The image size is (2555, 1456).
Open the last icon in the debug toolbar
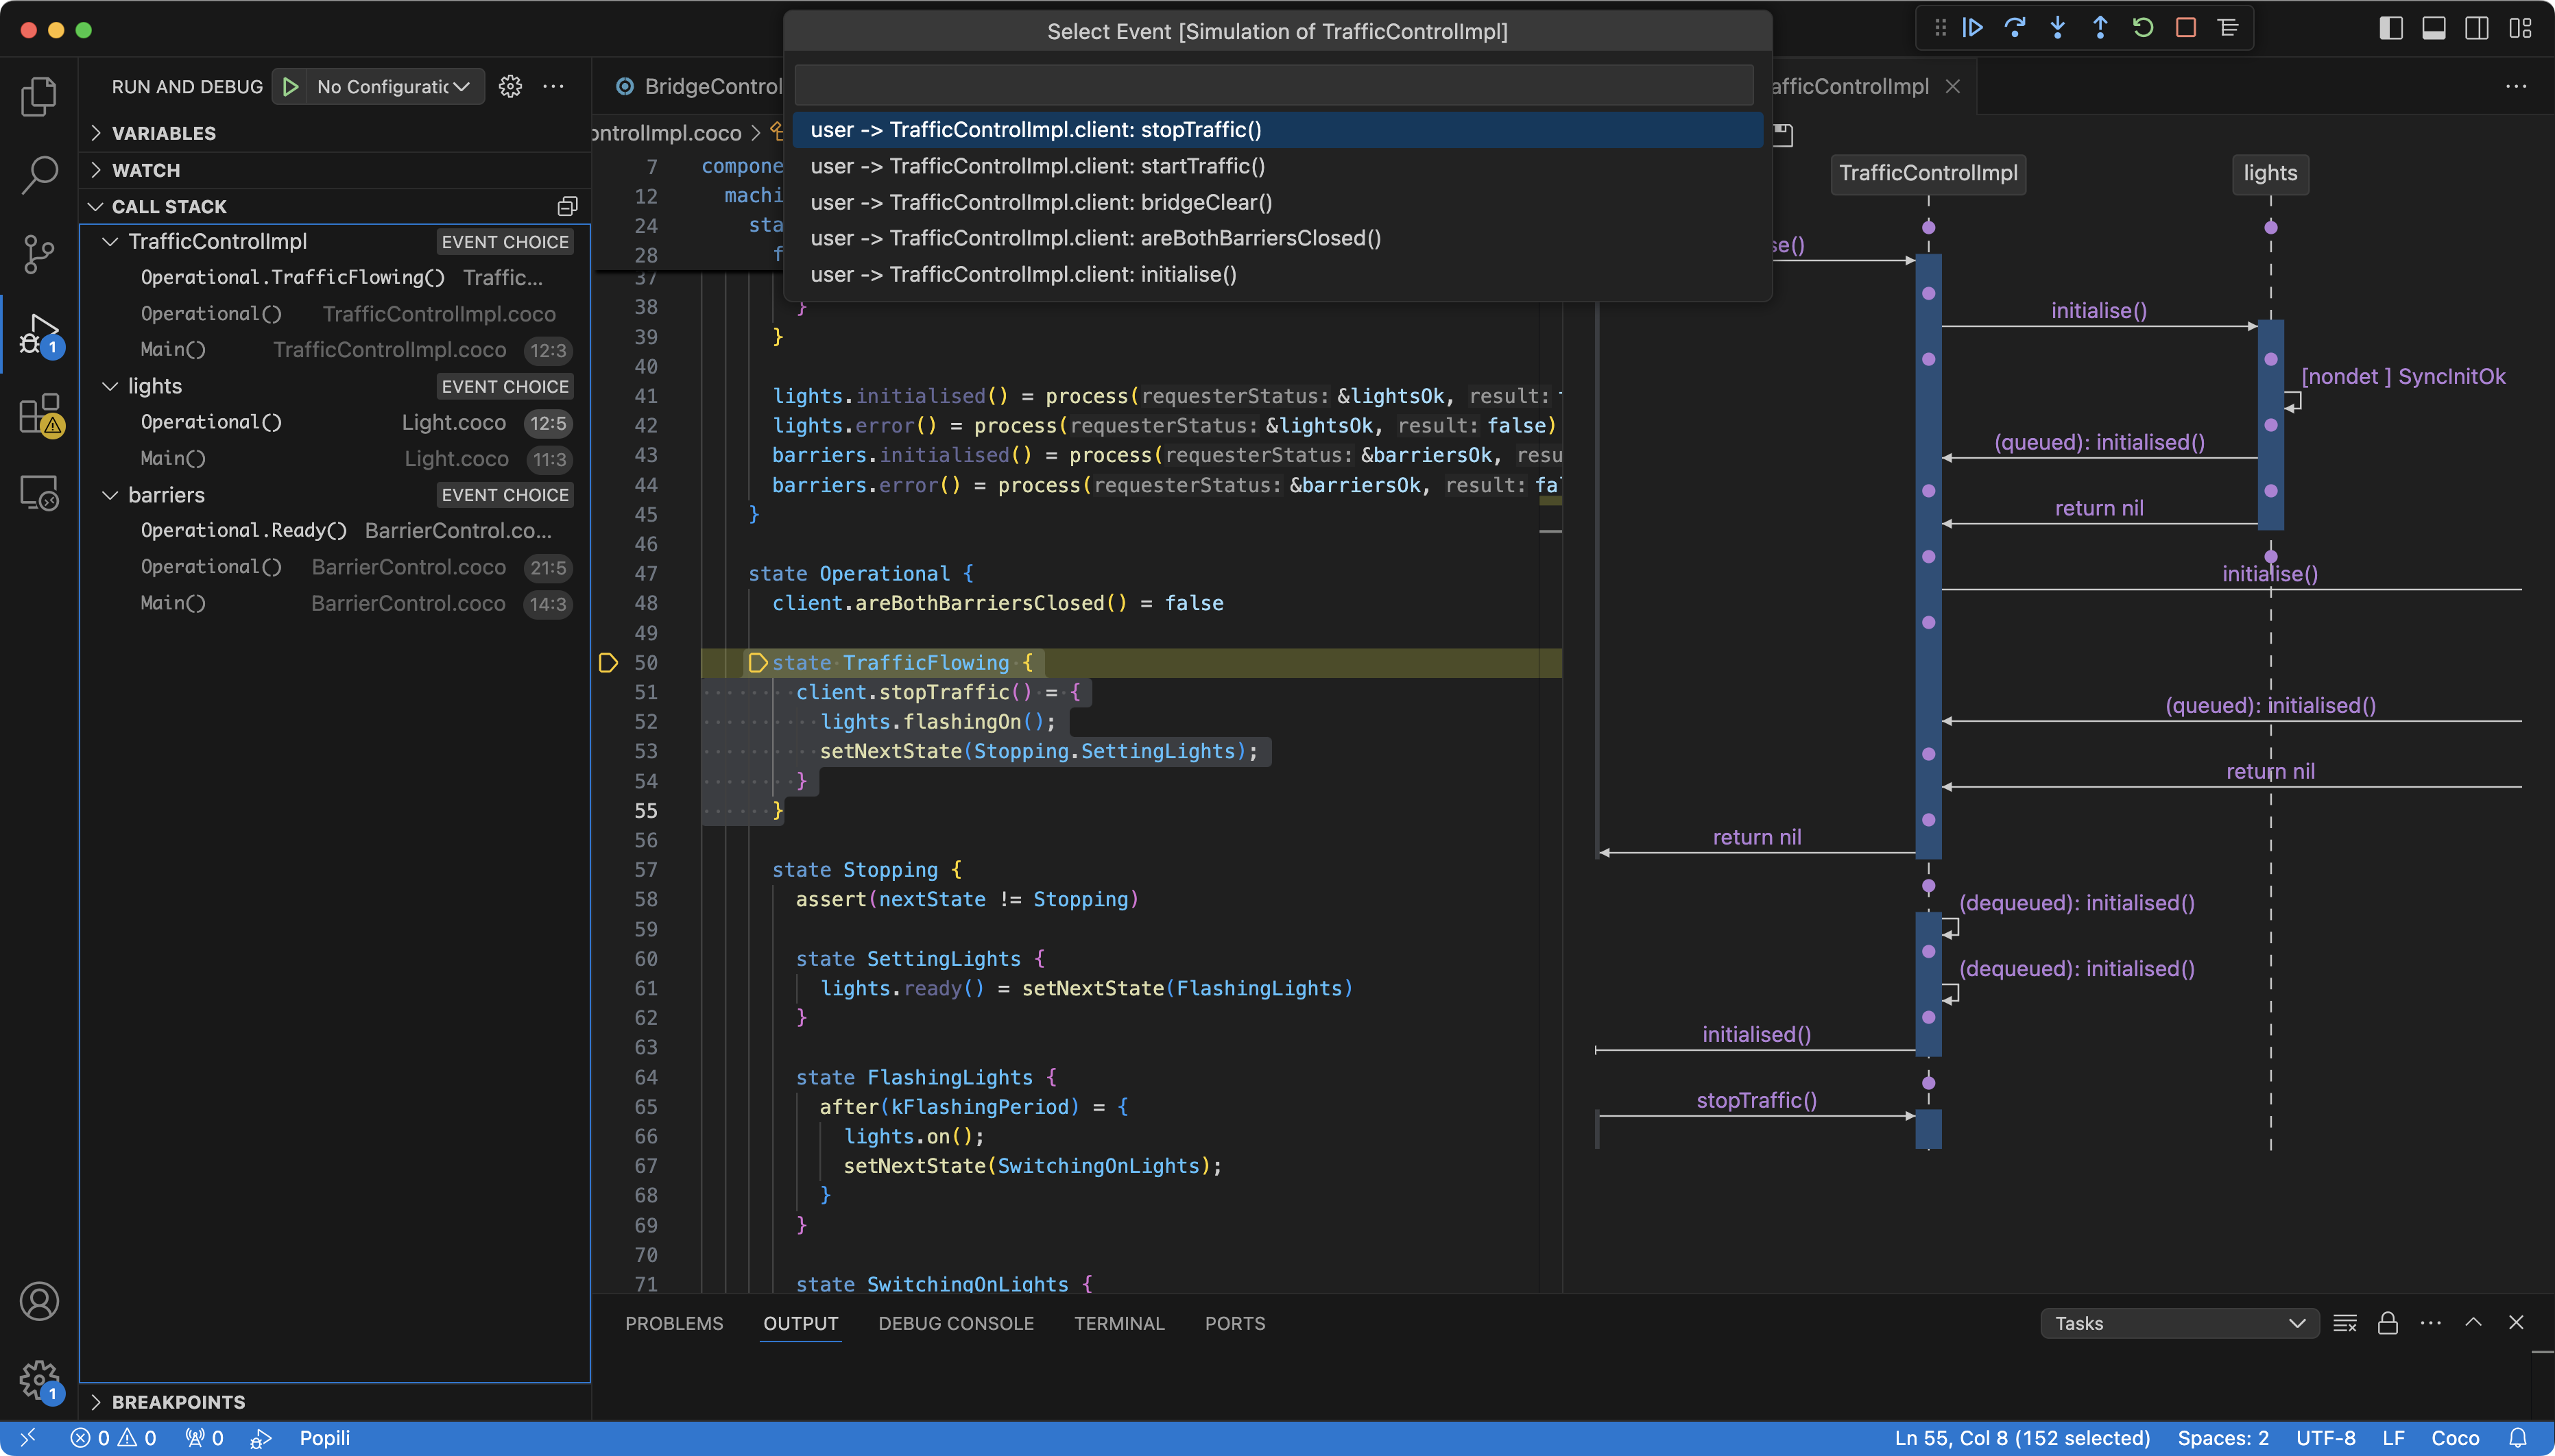click(2228, 28)
